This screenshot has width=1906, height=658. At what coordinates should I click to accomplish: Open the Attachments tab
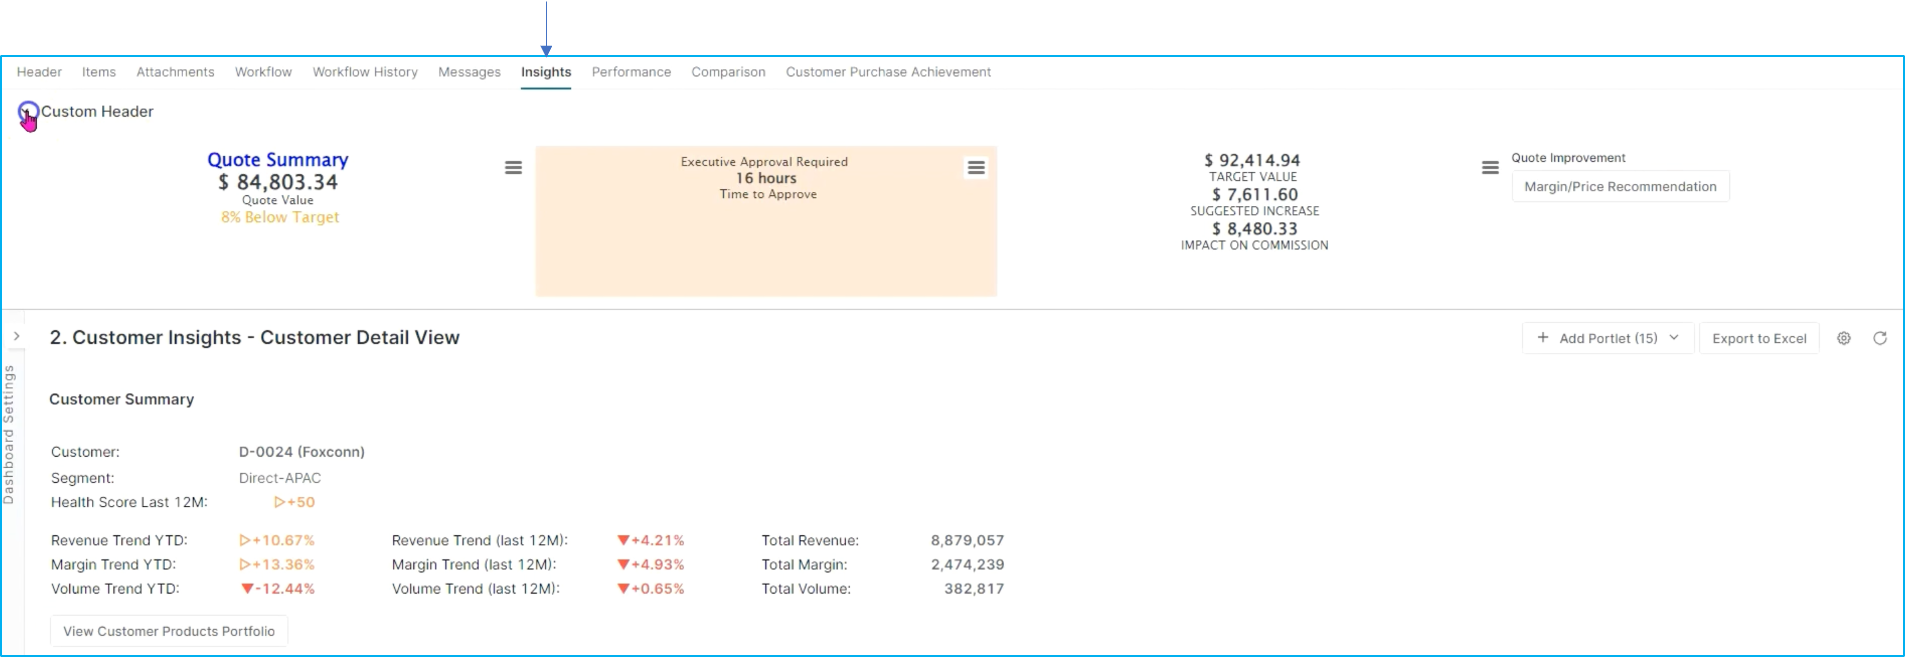click(175, 72)
